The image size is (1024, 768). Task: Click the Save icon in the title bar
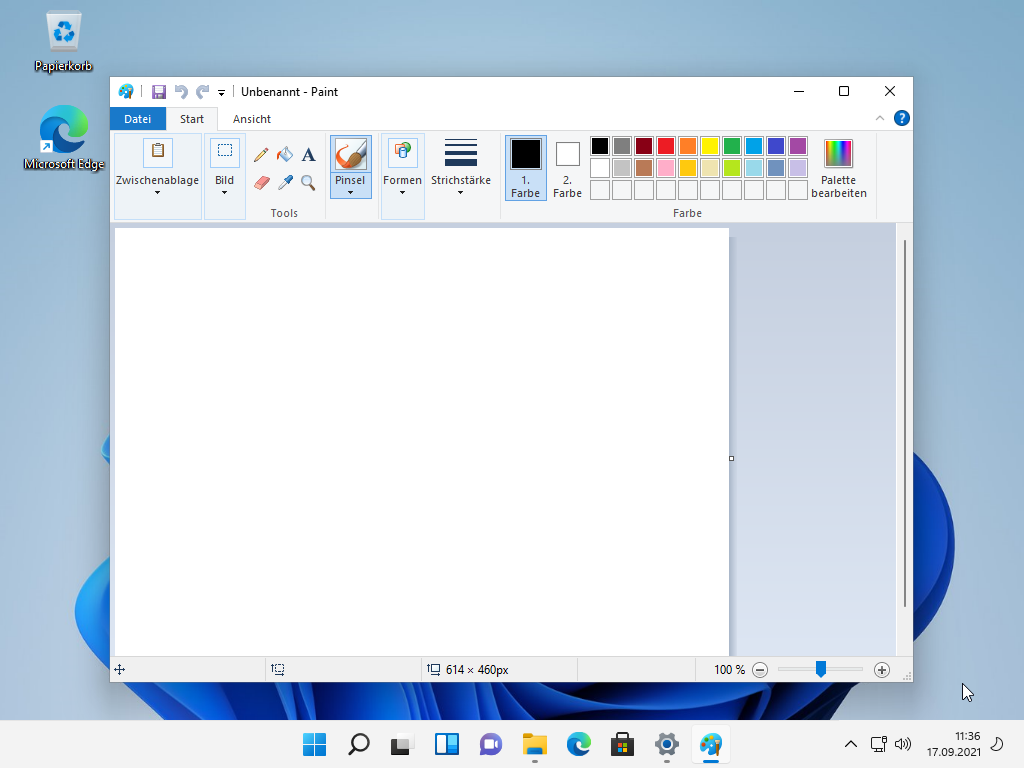click(159, 92)
